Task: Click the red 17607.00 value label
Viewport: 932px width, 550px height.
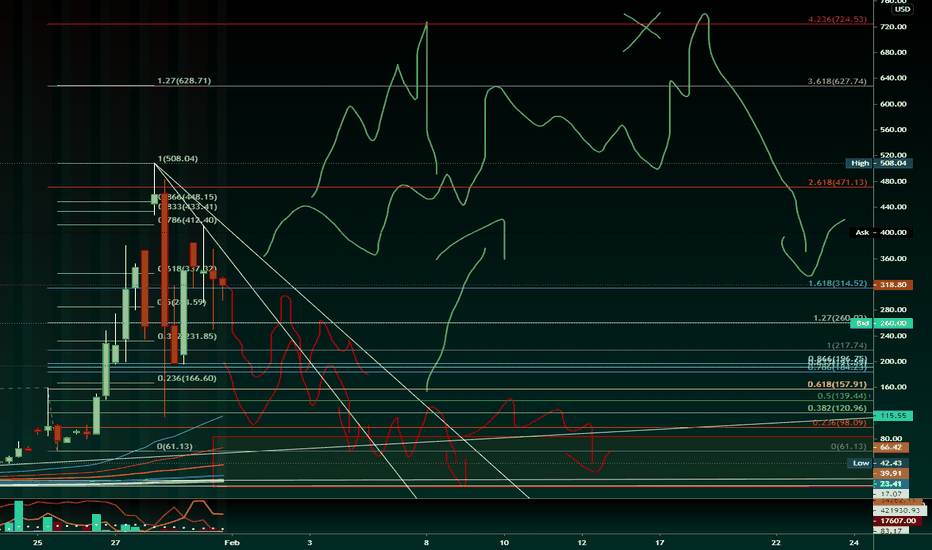Action: pyautogui.click(x=898, y=521)
